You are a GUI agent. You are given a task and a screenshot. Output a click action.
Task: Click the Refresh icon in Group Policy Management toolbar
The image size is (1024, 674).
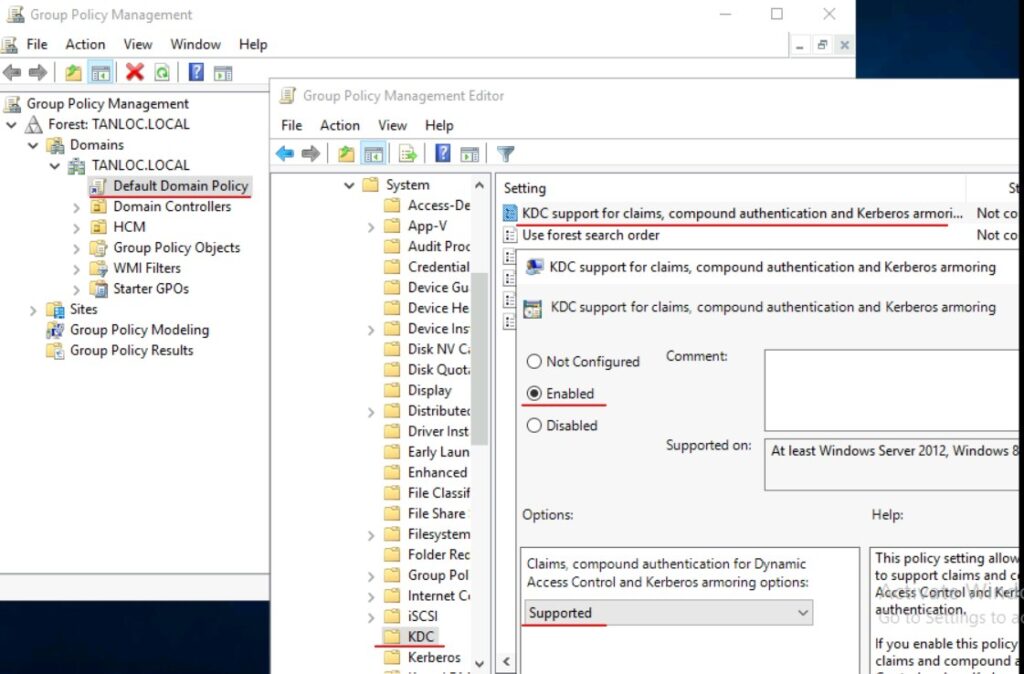[x=160, y=70]
